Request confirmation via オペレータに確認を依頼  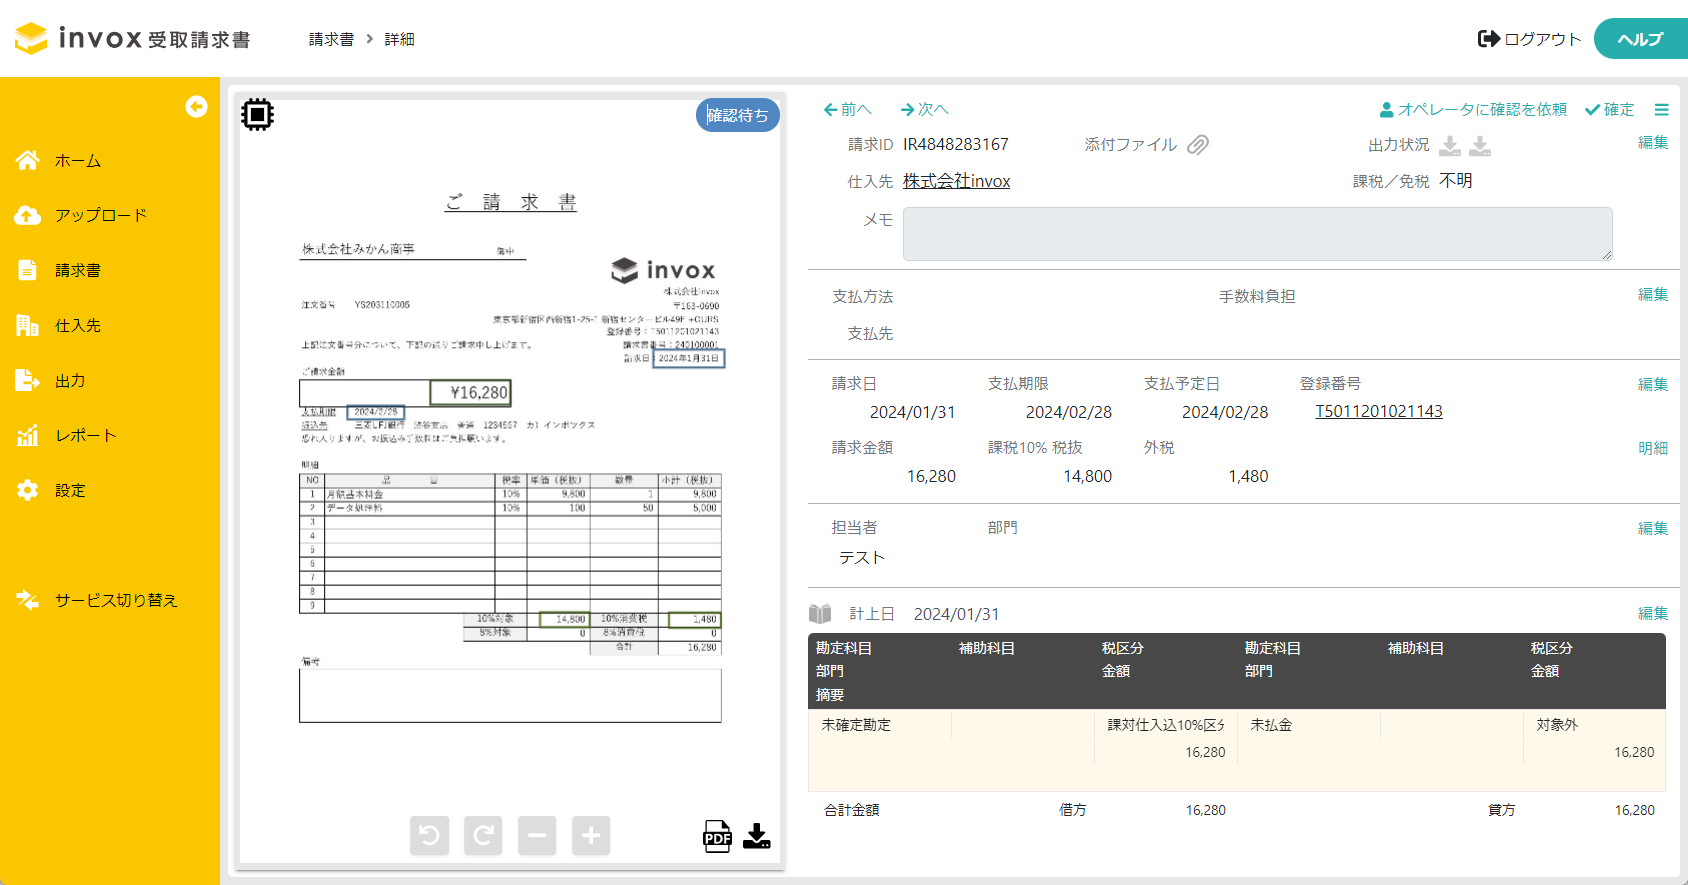click(1473, 110)
